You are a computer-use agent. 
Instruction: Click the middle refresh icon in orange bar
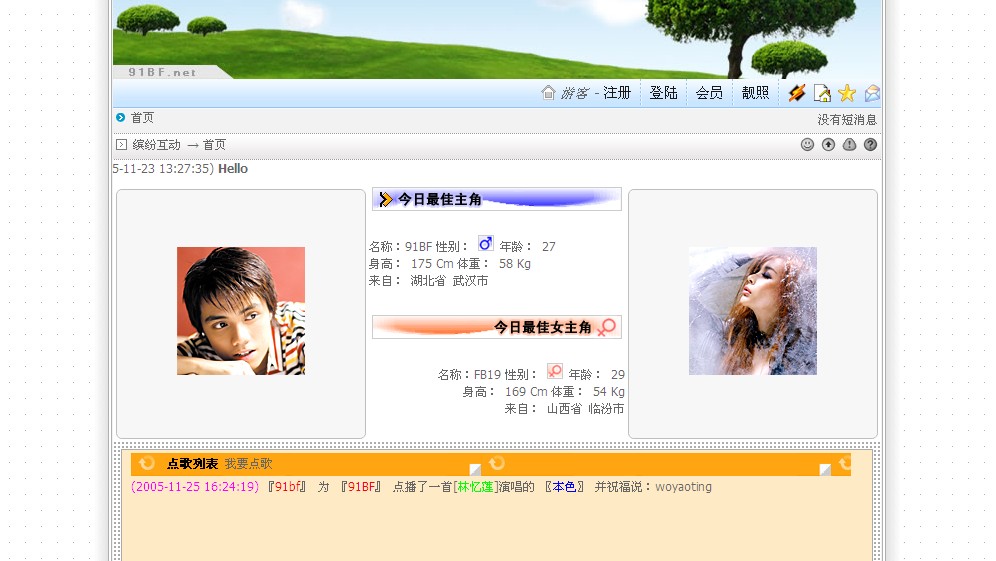pos(497,463)
